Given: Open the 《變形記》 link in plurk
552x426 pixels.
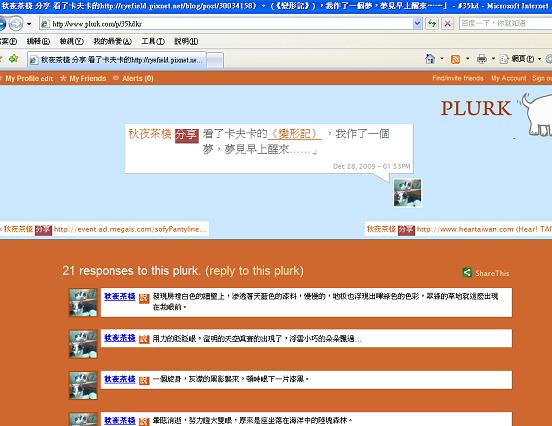Looking at the screenshot, I should (294, 134).
